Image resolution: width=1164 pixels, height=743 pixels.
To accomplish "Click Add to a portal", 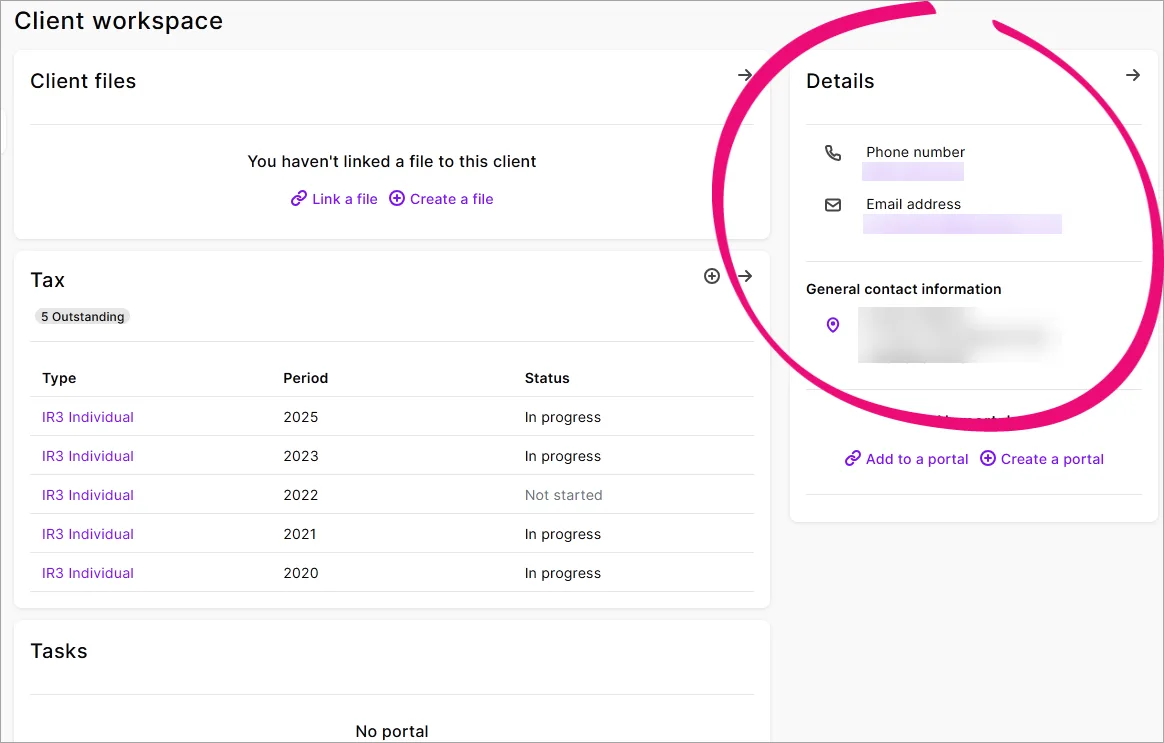I will [915, 458].
